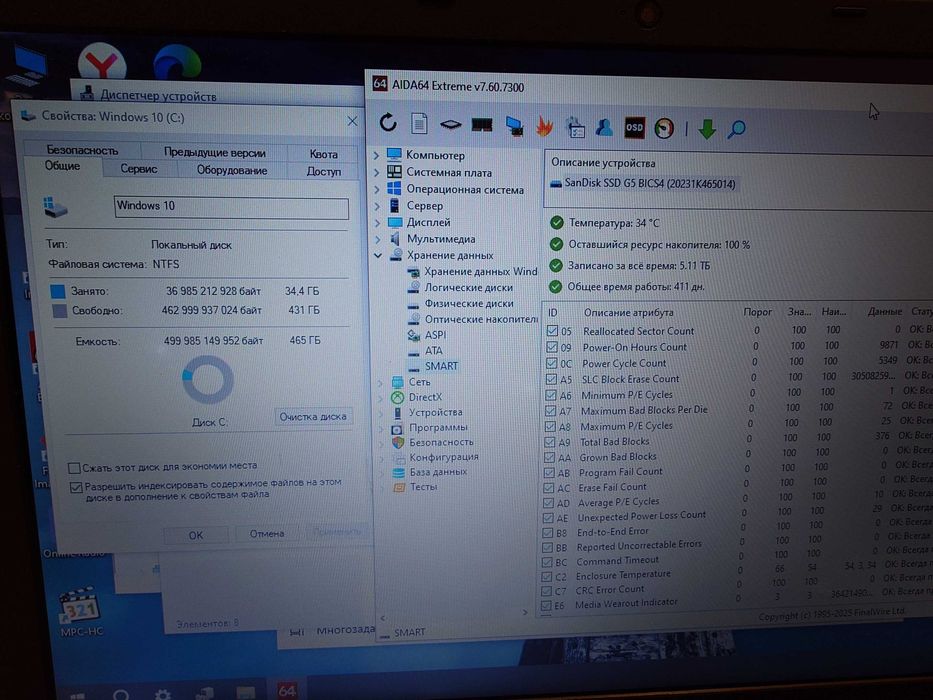The image size is (933, 700).
Task: Click the Описание атрибута column header
Action: pos(628,312)
